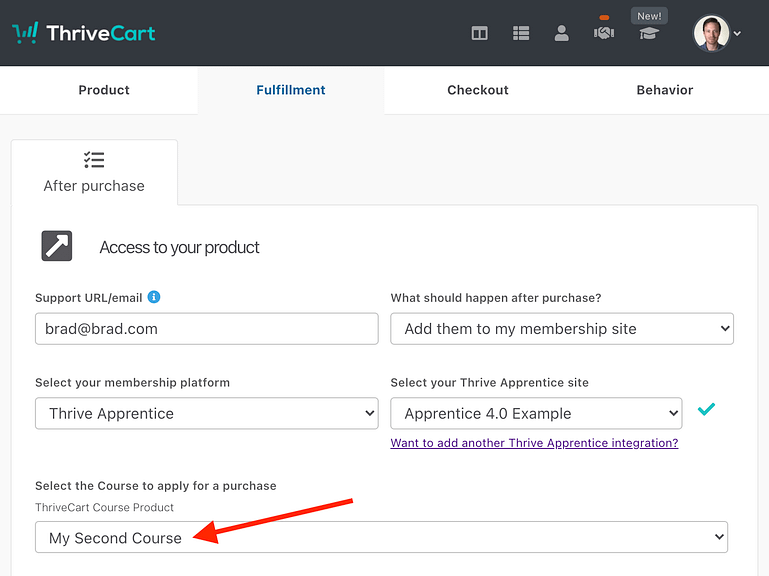Open the dashboard columns icon

tap(480, 33)
